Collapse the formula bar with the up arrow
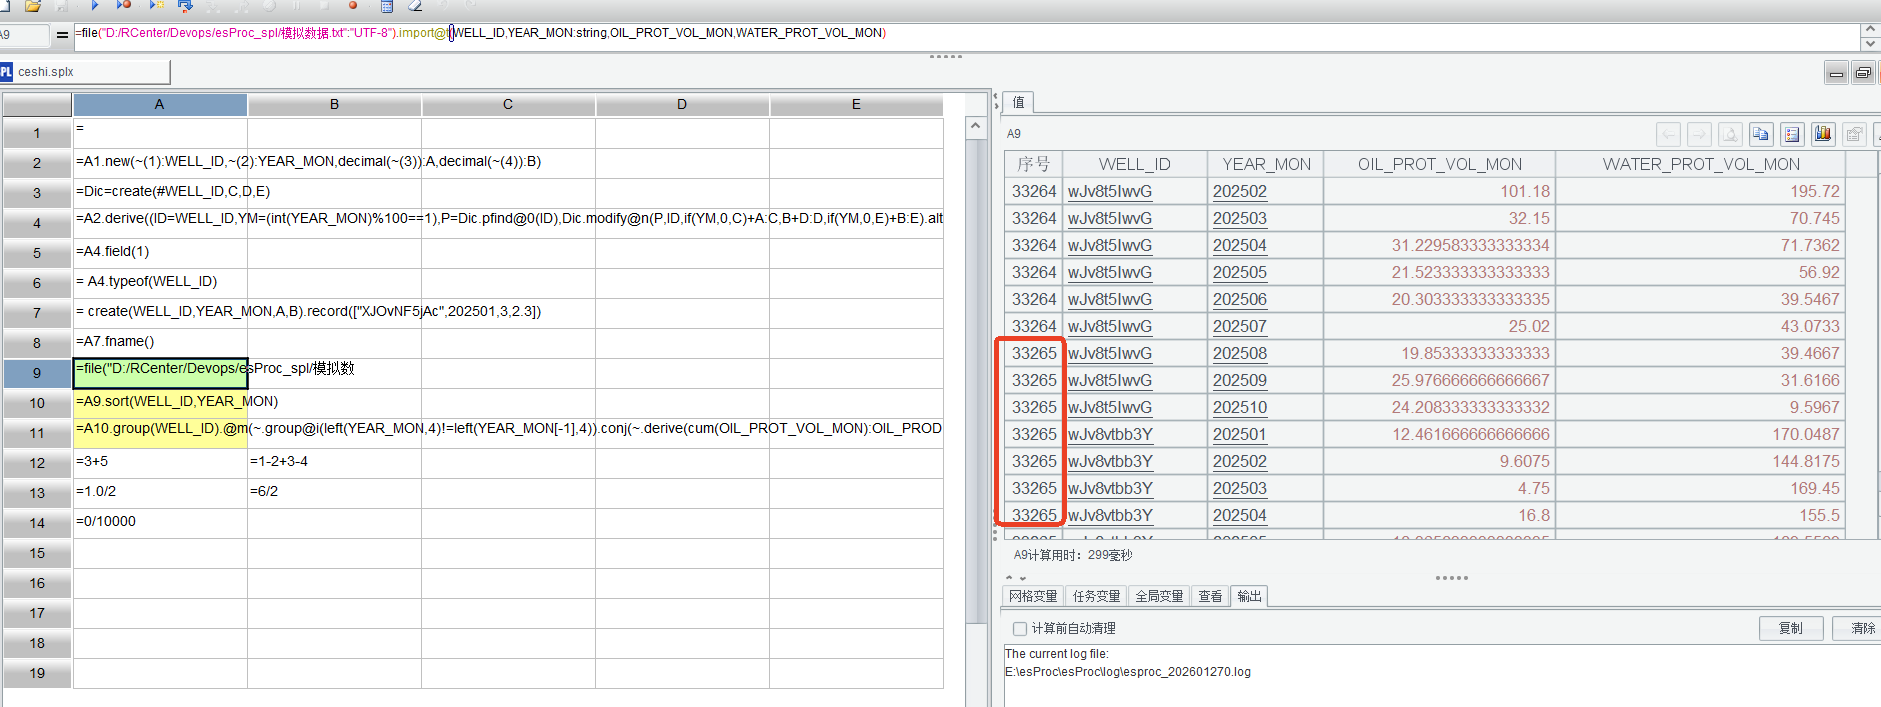This screenshot has width=1881, height=707. point(1870,29)
